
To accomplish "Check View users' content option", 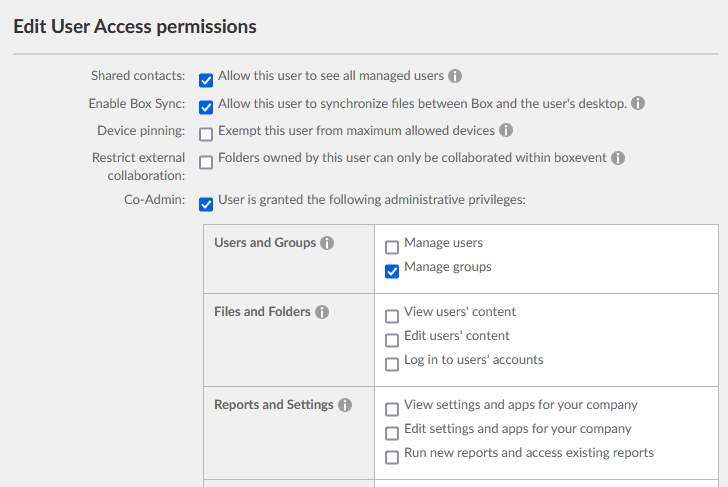I will tap(392, 316).
